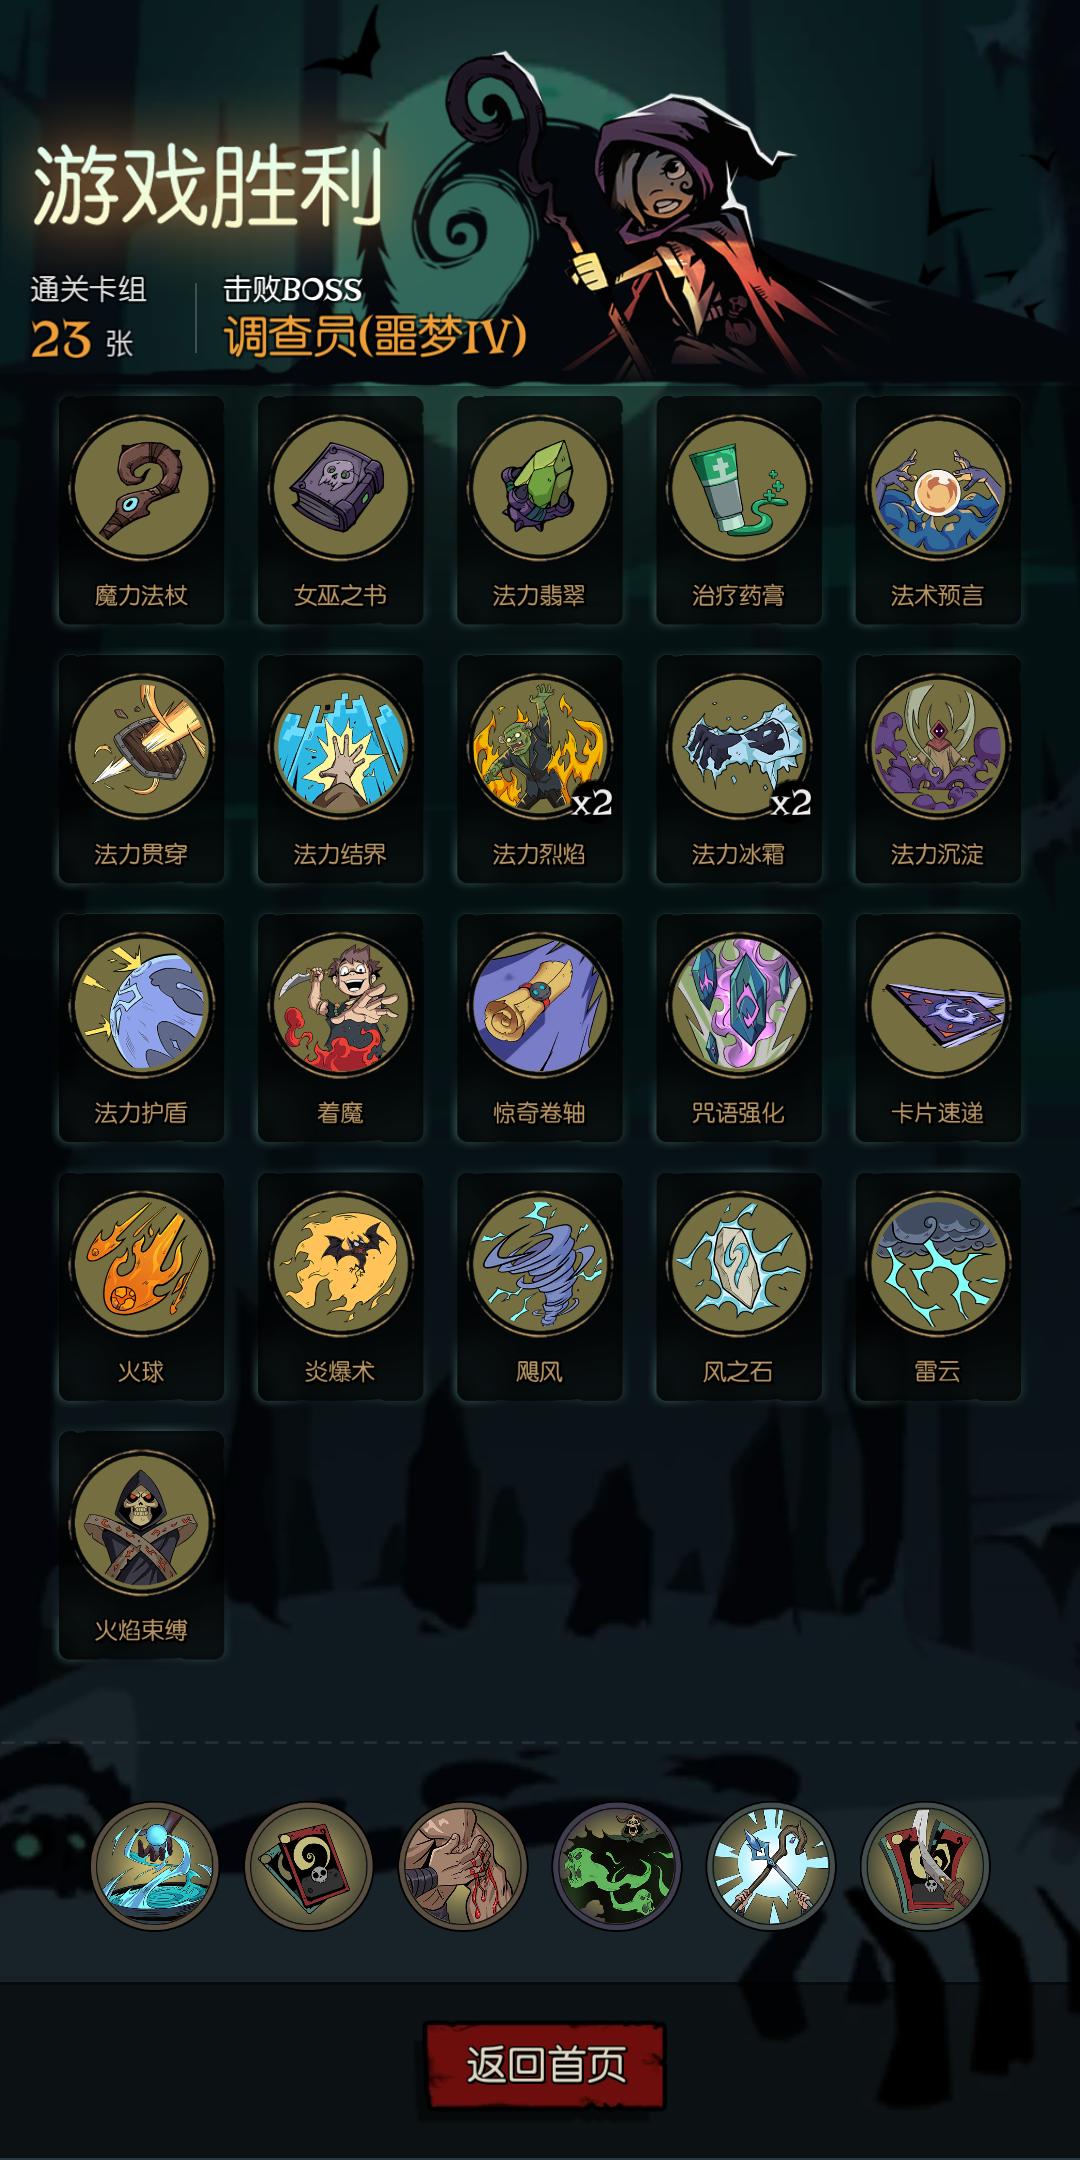Click the 返回首页 button
The width and height of the screenshot is (1080, 2160).
pyautogui.click(x=545, y=2065)
